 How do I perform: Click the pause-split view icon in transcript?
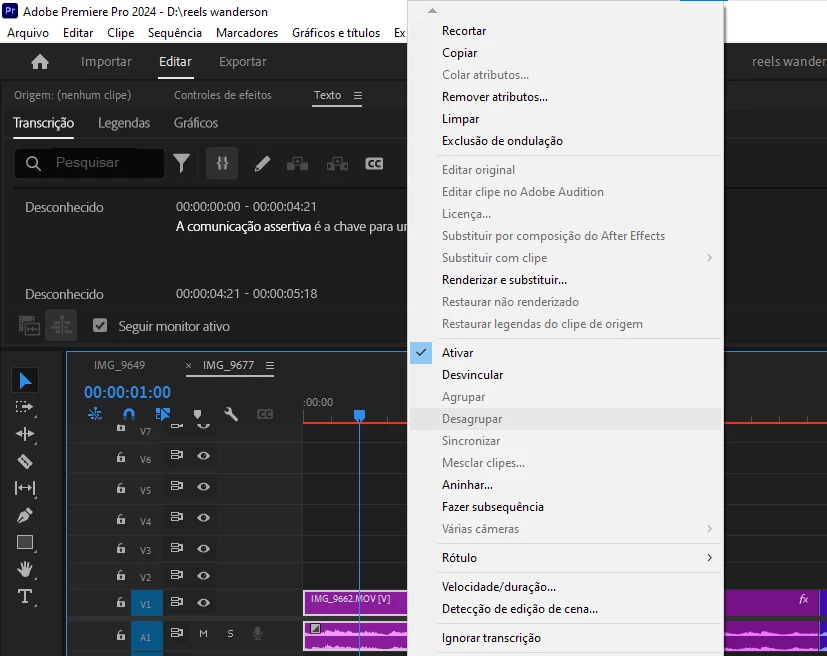pyautogui.click(x=222, y=163)
